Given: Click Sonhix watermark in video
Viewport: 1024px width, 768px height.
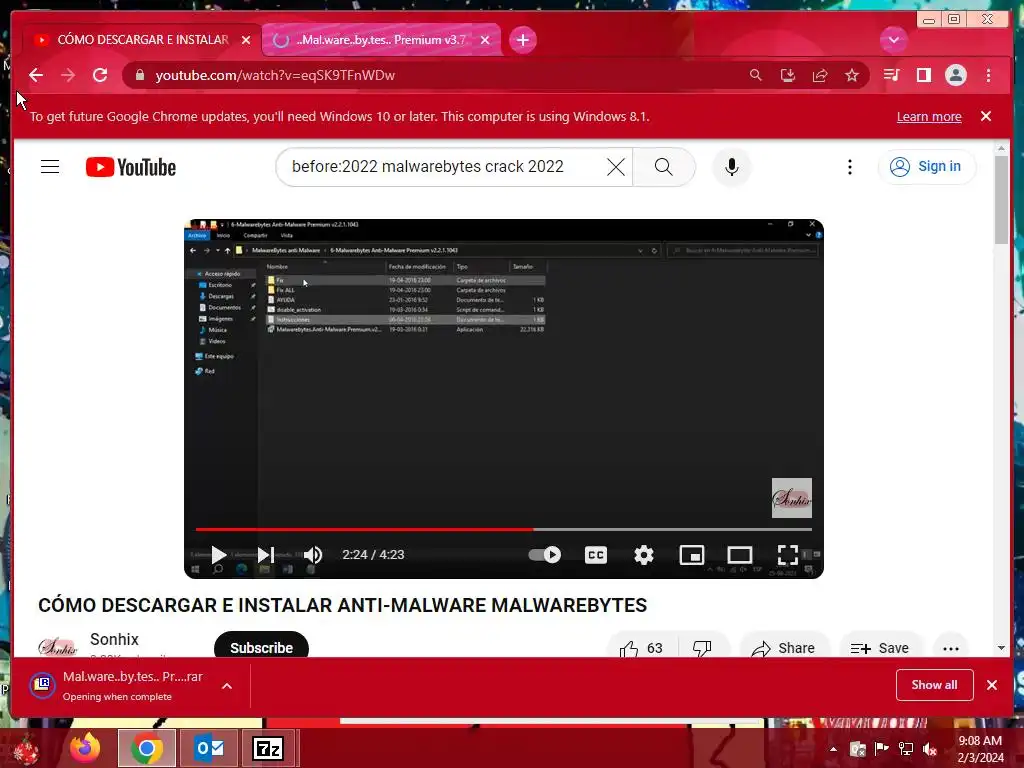Looking at the screenshot, I should click(x=792, y=498).
